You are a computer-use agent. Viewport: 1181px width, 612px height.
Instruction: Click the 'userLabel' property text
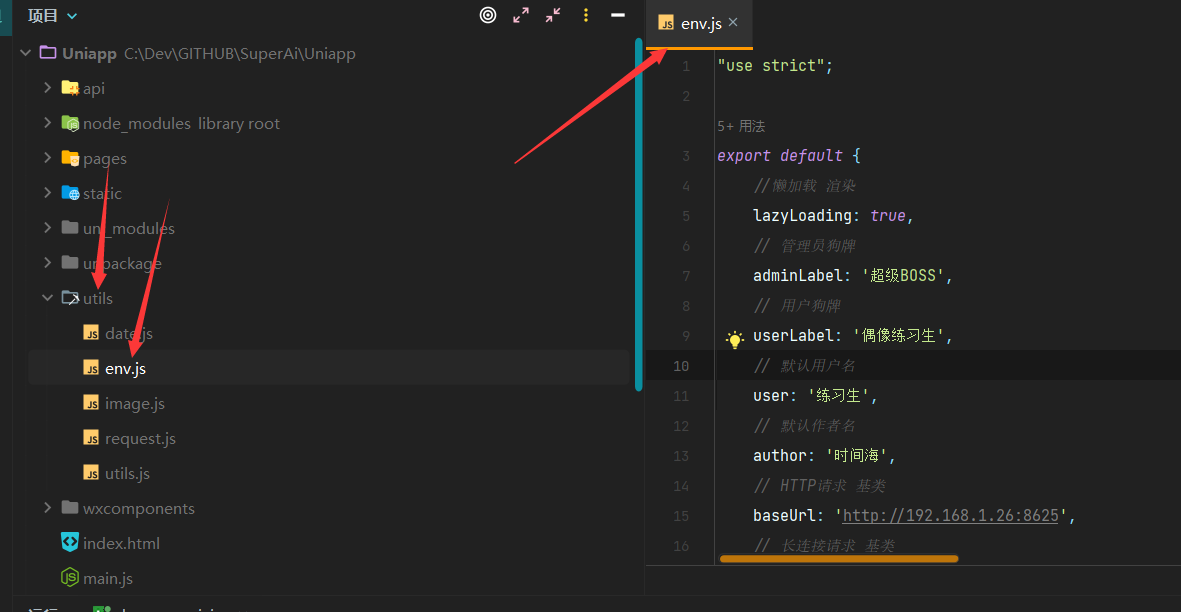[x=793, y=336]
